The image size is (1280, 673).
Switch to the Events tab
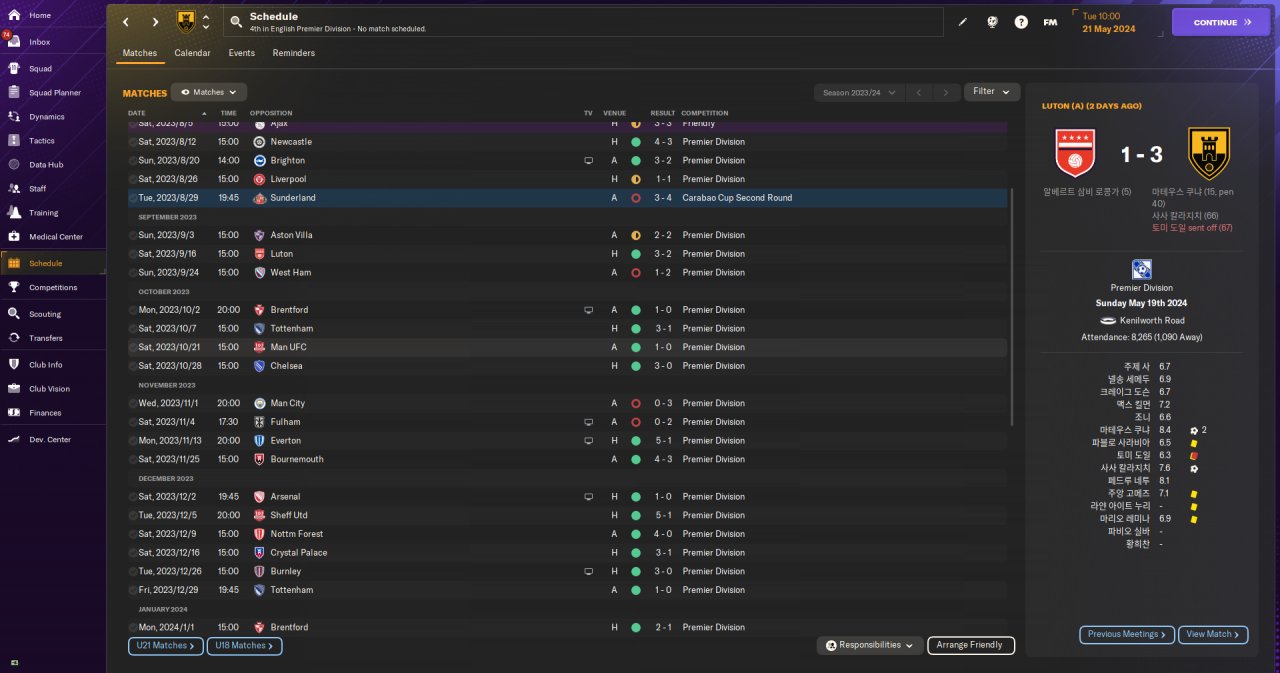click(x=241, y=53)
